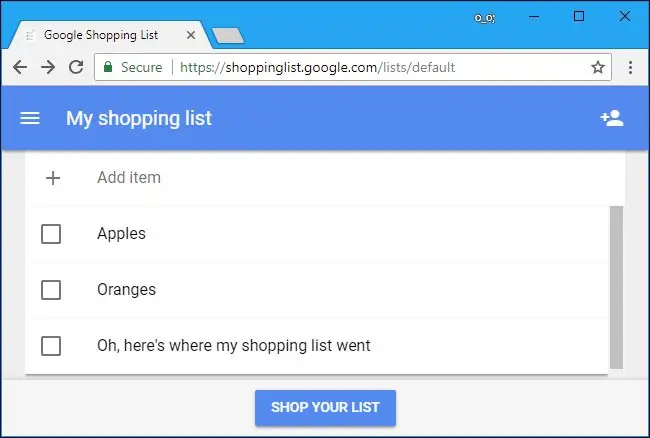The height and width of the screenshot is (438, 650).
Task: Mark the 'Oh, here's where' item done
Action: pyautogui.click(x=51, y=346)
